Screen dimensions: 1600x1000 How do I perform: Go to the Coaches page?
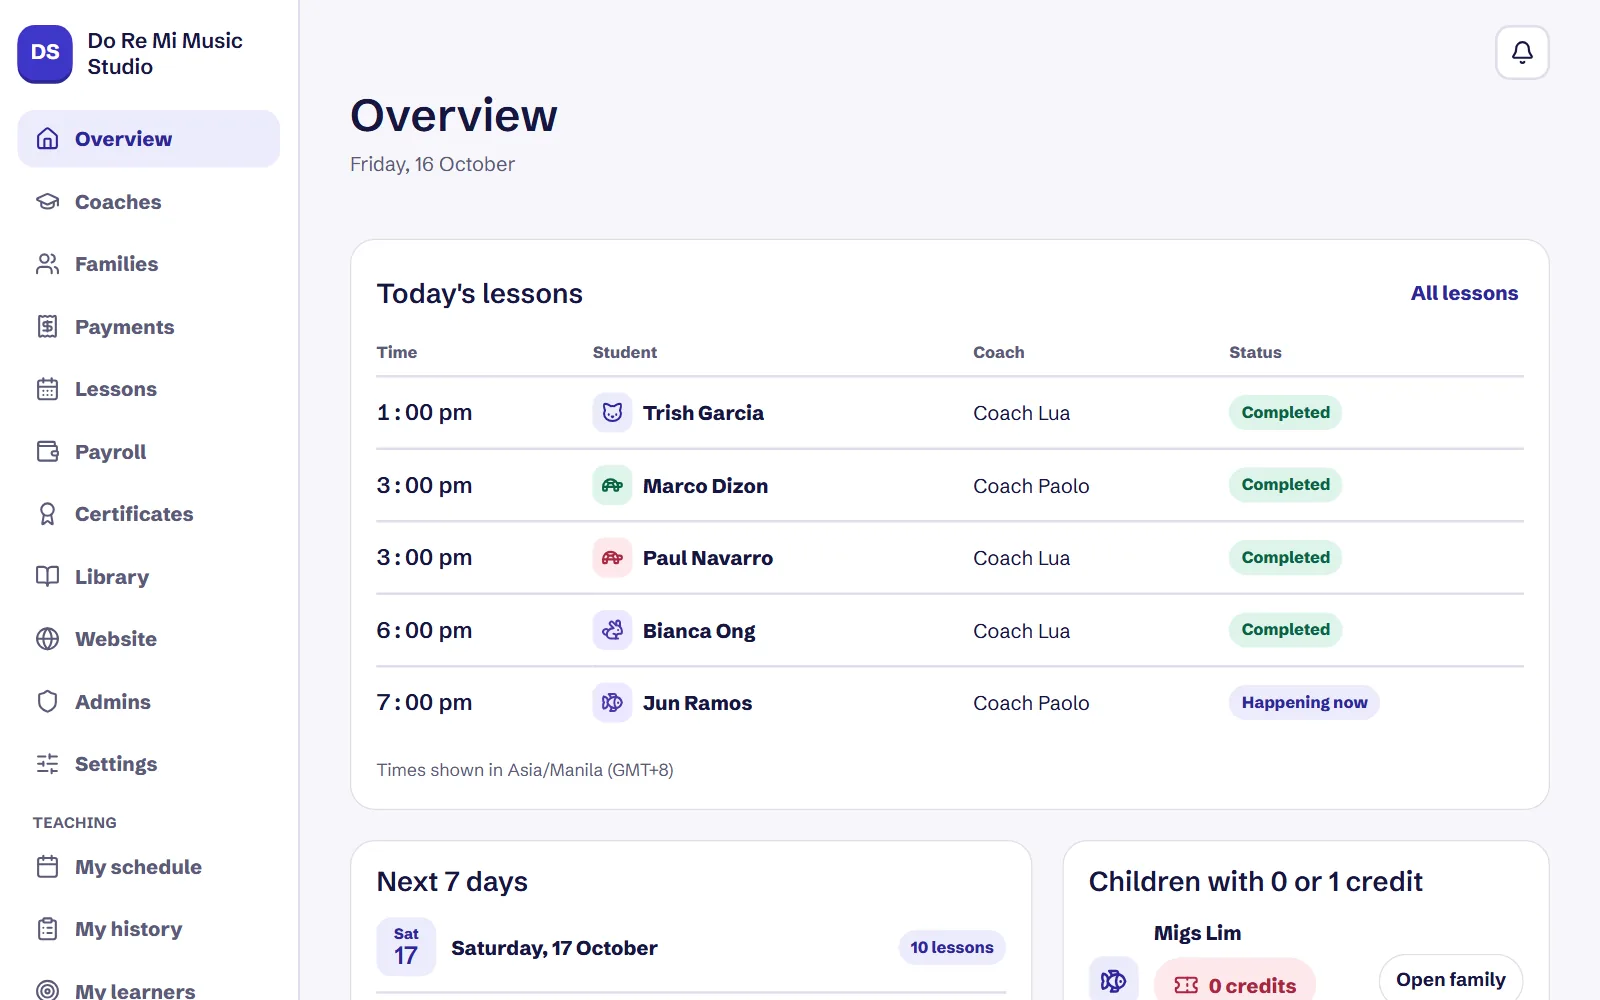coord(149,202)
